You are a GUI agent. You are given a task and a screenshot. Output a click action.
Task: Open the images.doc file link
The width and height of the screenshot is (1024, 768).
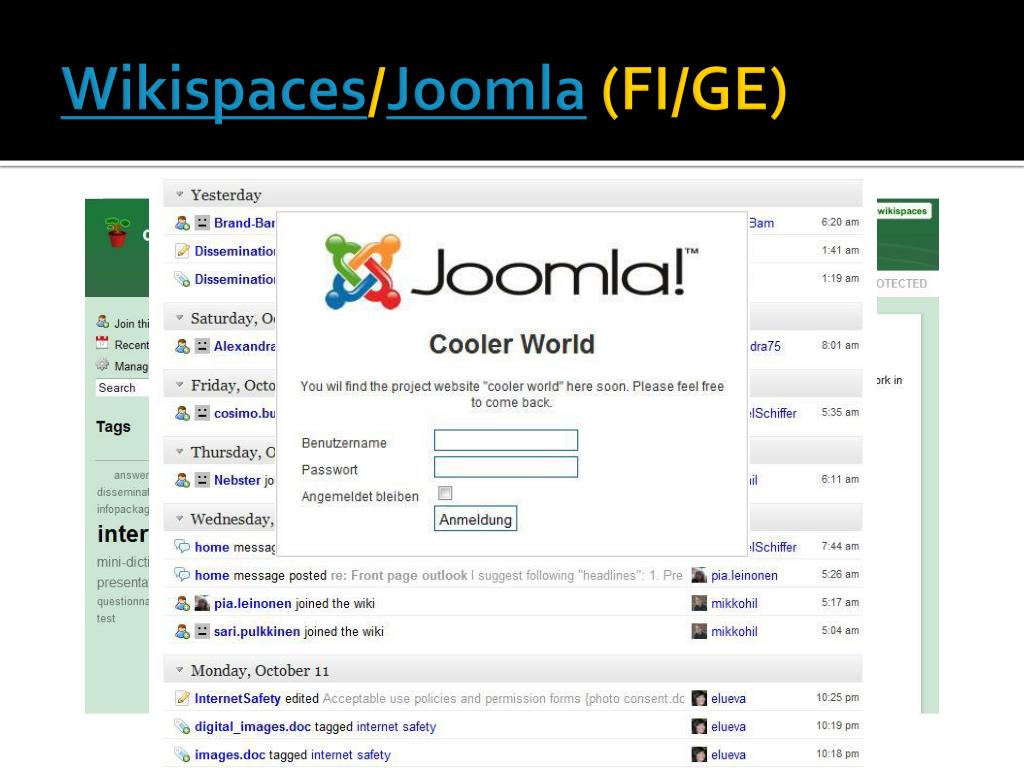(230, 754)
